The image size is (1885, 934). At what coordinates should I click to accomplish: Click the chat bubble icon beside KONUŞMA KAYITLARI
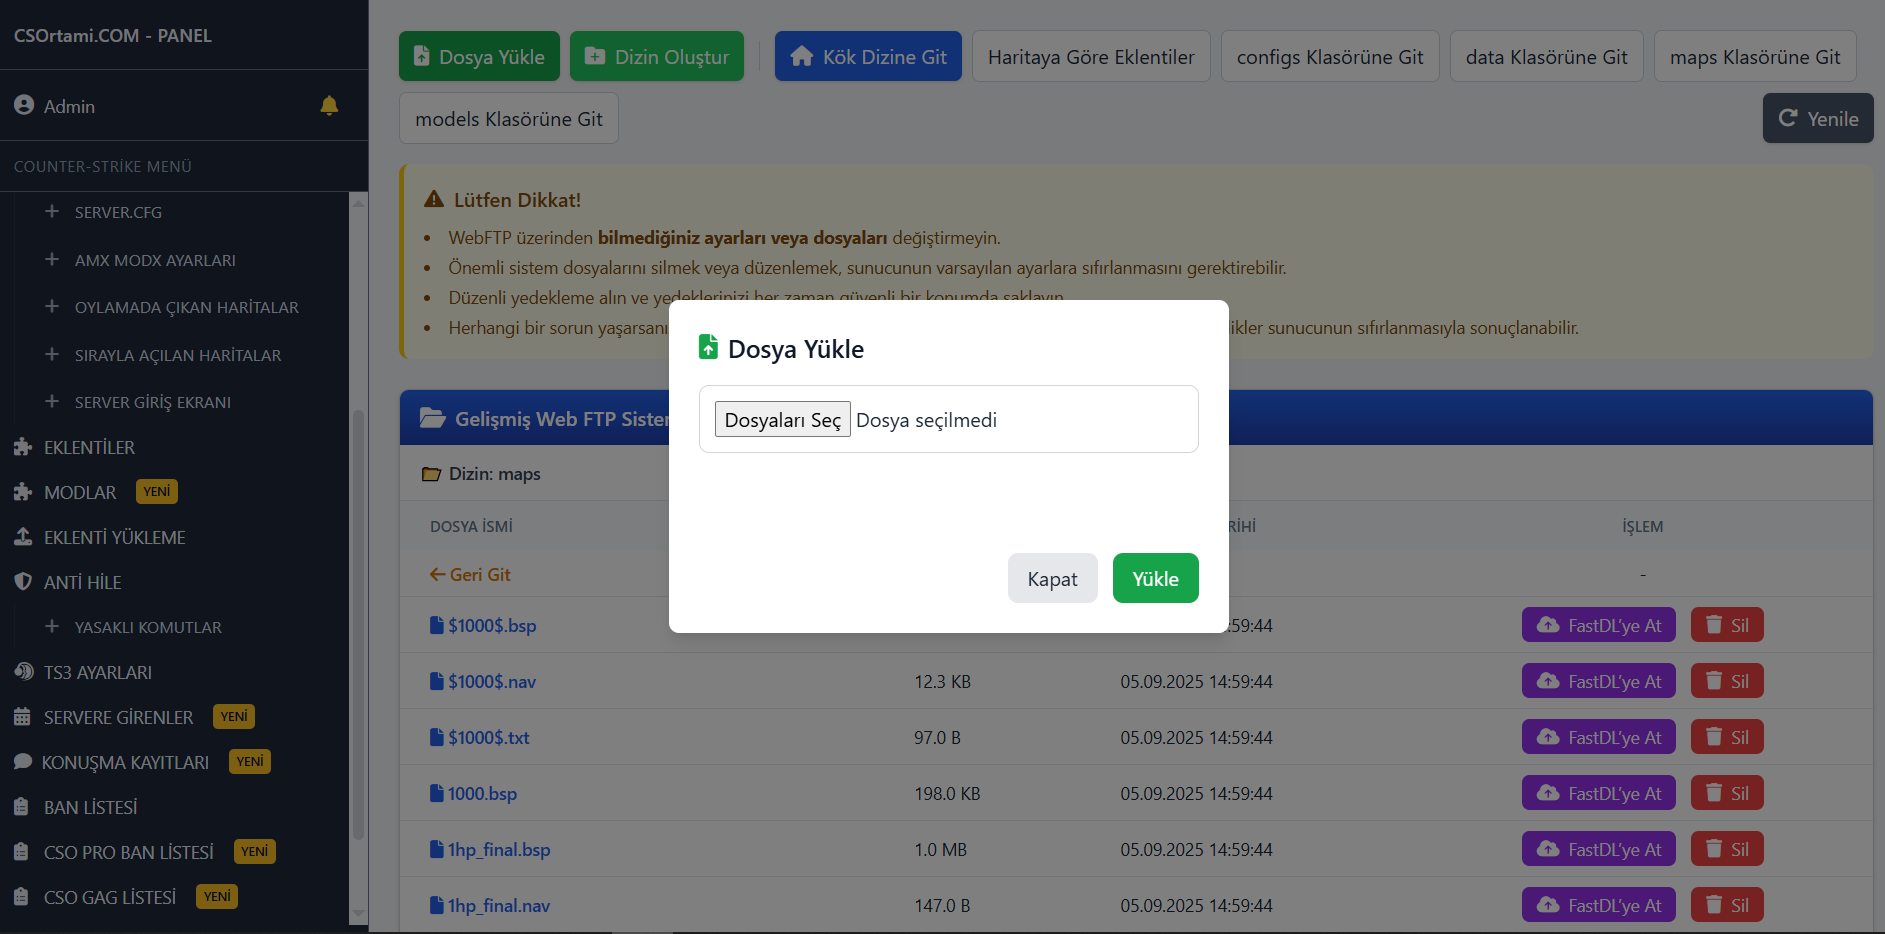click(23, 762)
